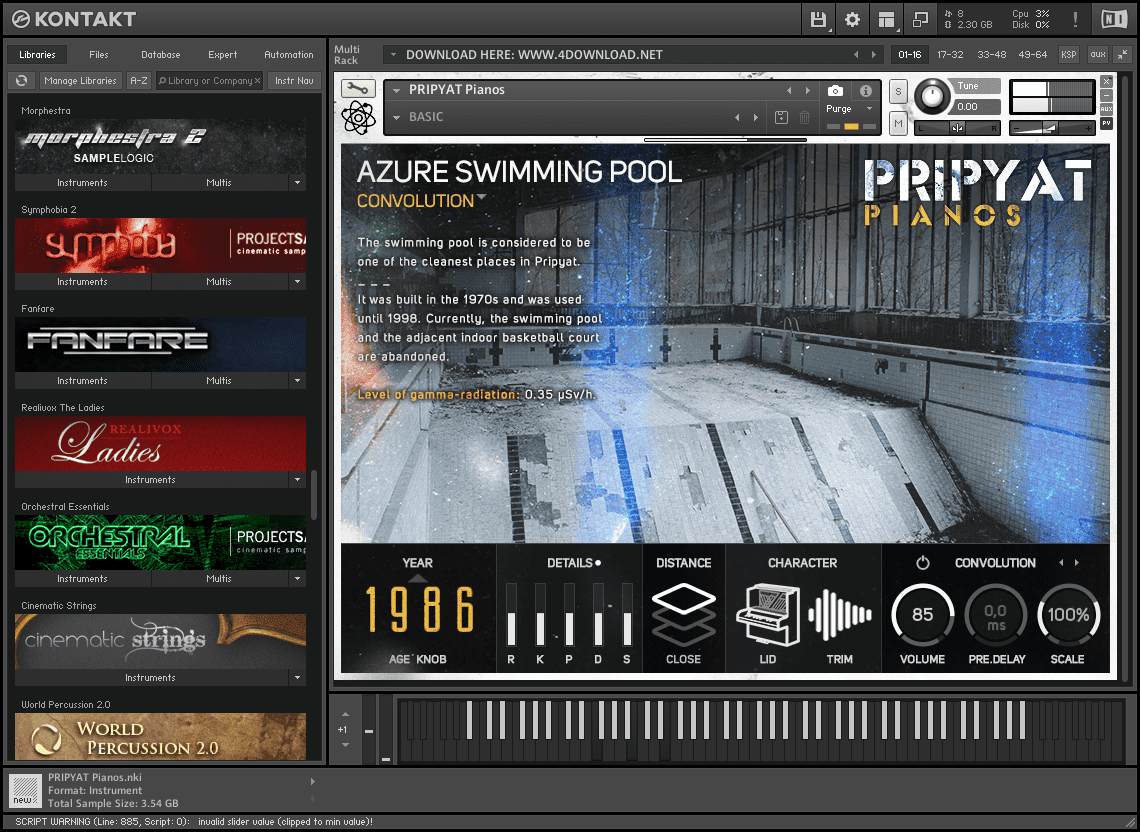Open Cinematic Strings Instruments

point(150,677)
